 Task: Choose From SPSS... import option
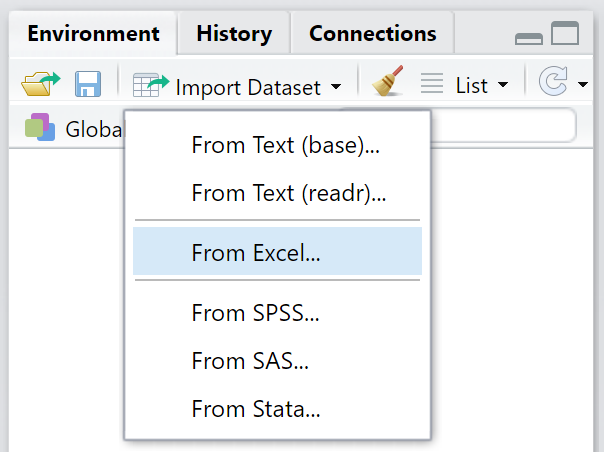[255, 313]
